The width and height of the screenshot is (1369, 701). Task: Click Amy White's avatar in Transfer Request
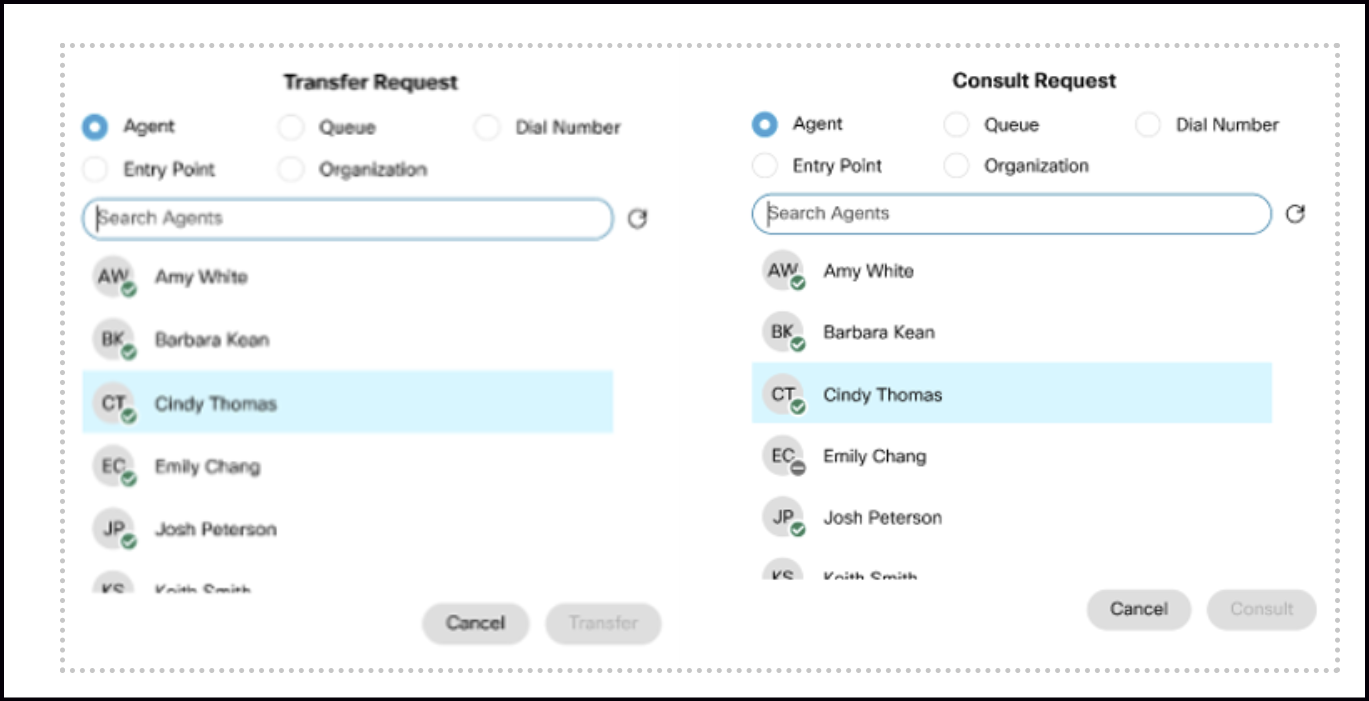tap(112, 278)
